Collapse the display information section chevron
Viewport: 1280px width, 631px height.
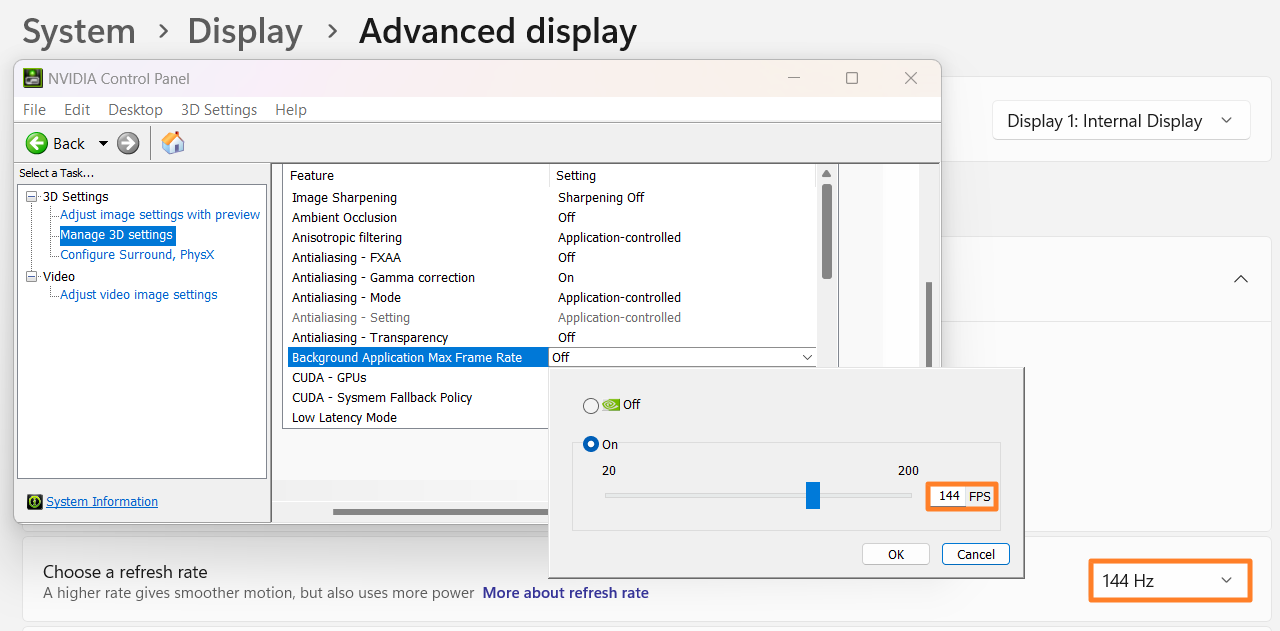[x=1241, y=279]
